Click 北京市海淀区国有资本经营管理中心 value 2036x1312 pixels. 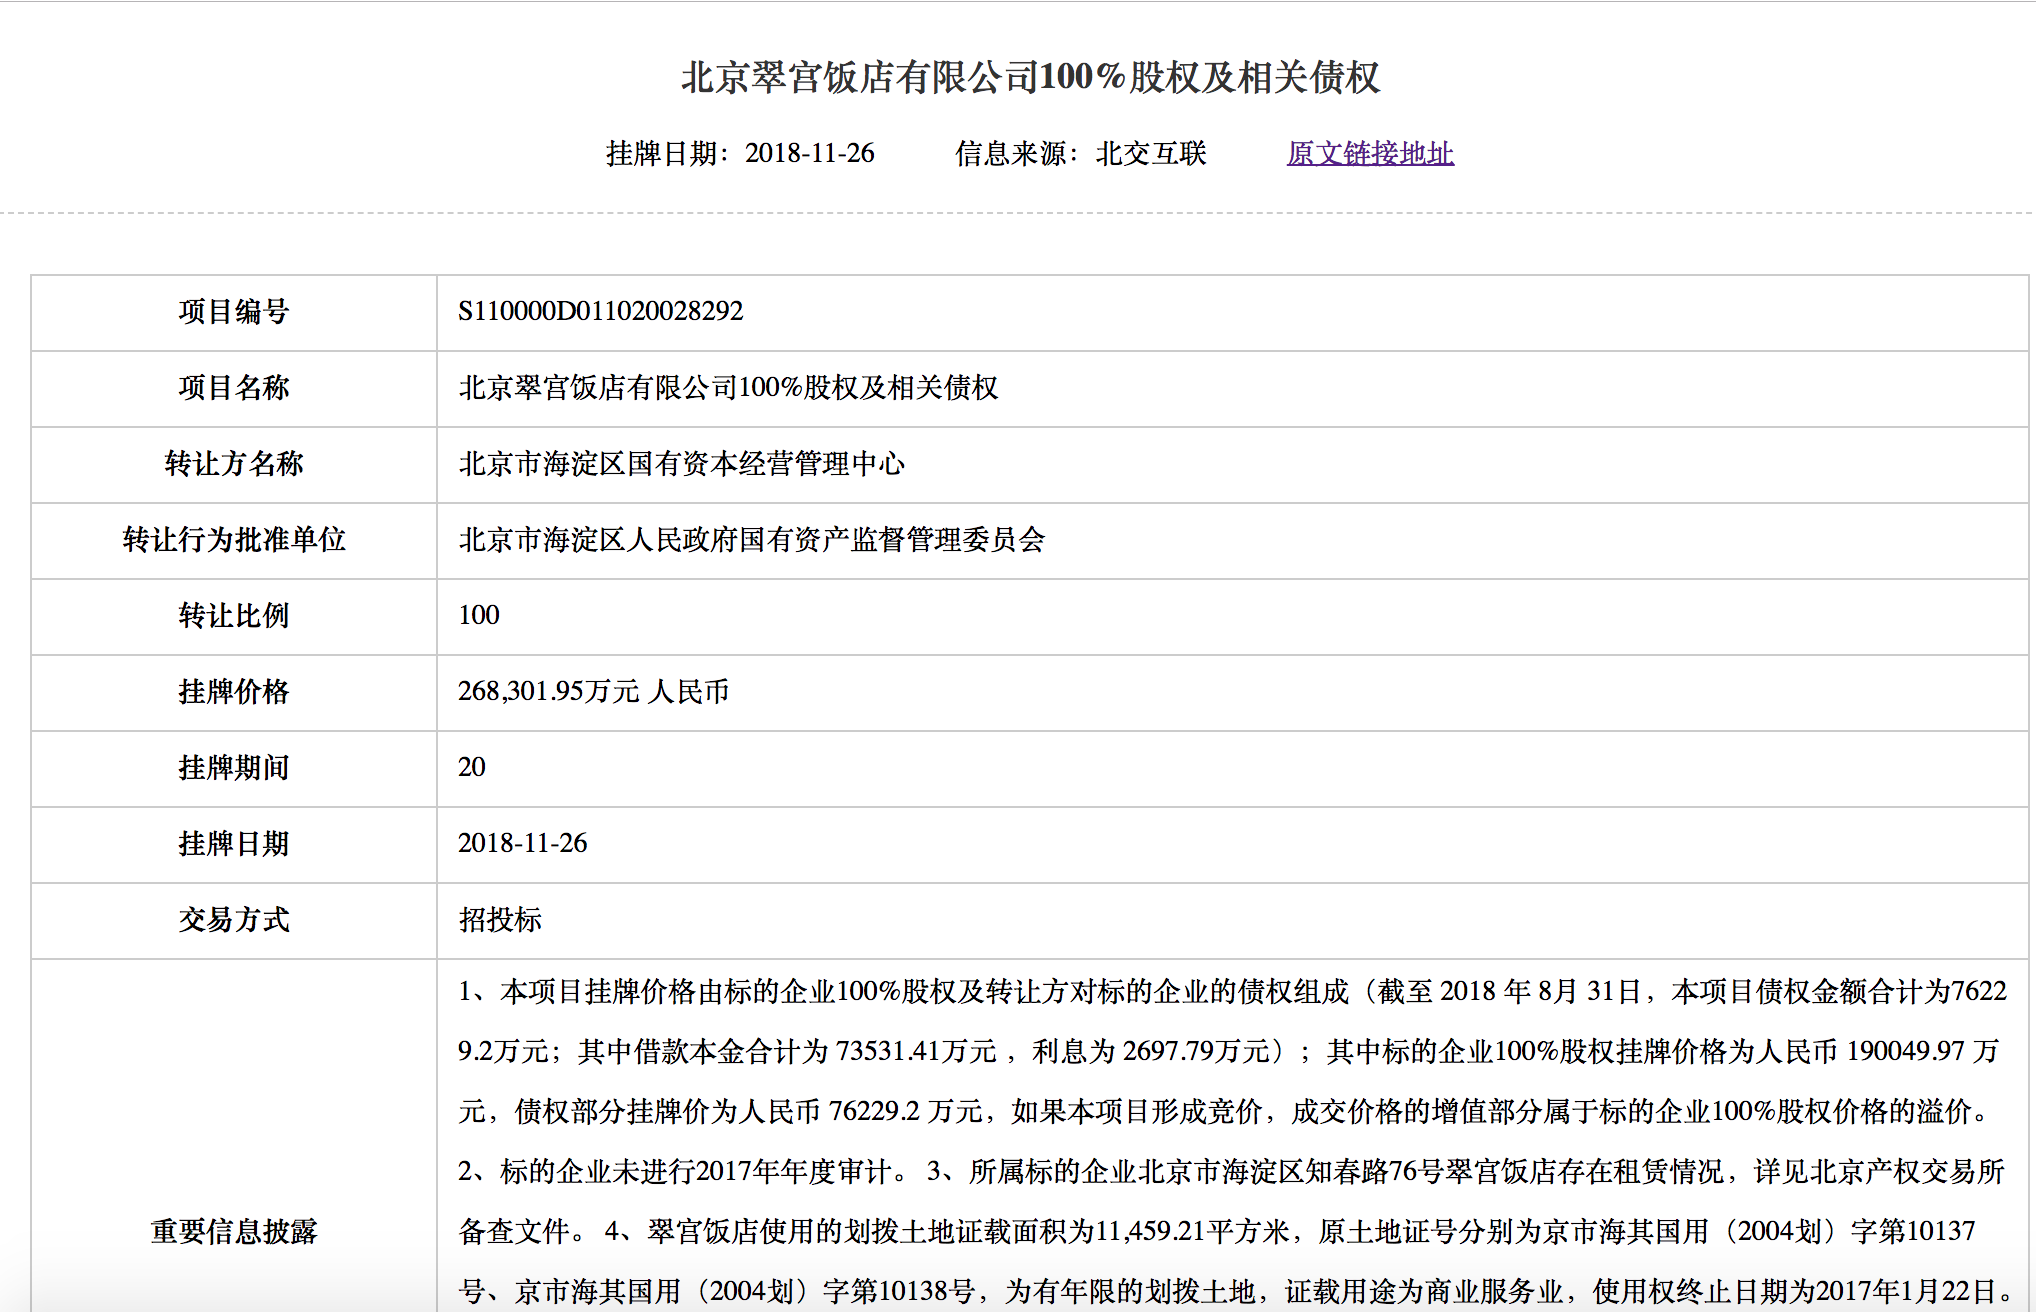coord(681,464)
